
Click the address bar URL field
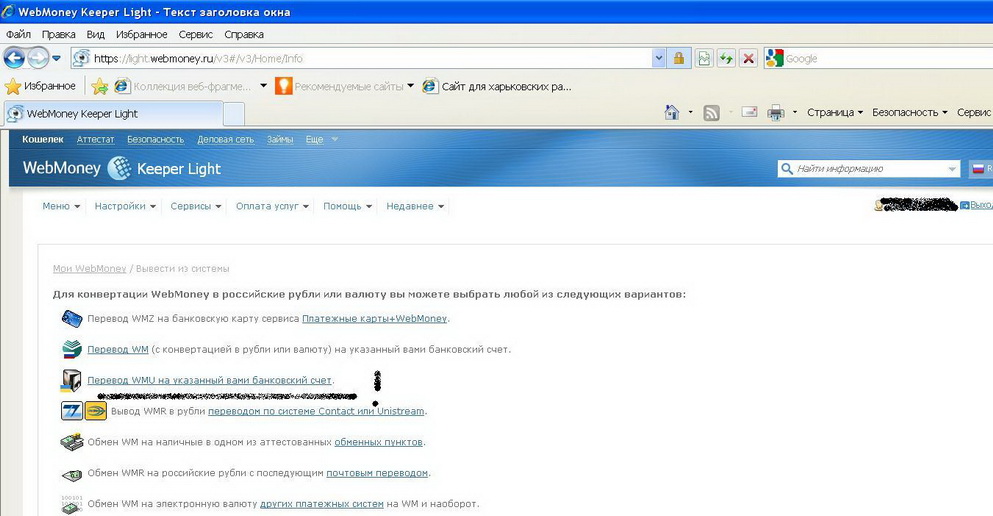click(361, 58)
